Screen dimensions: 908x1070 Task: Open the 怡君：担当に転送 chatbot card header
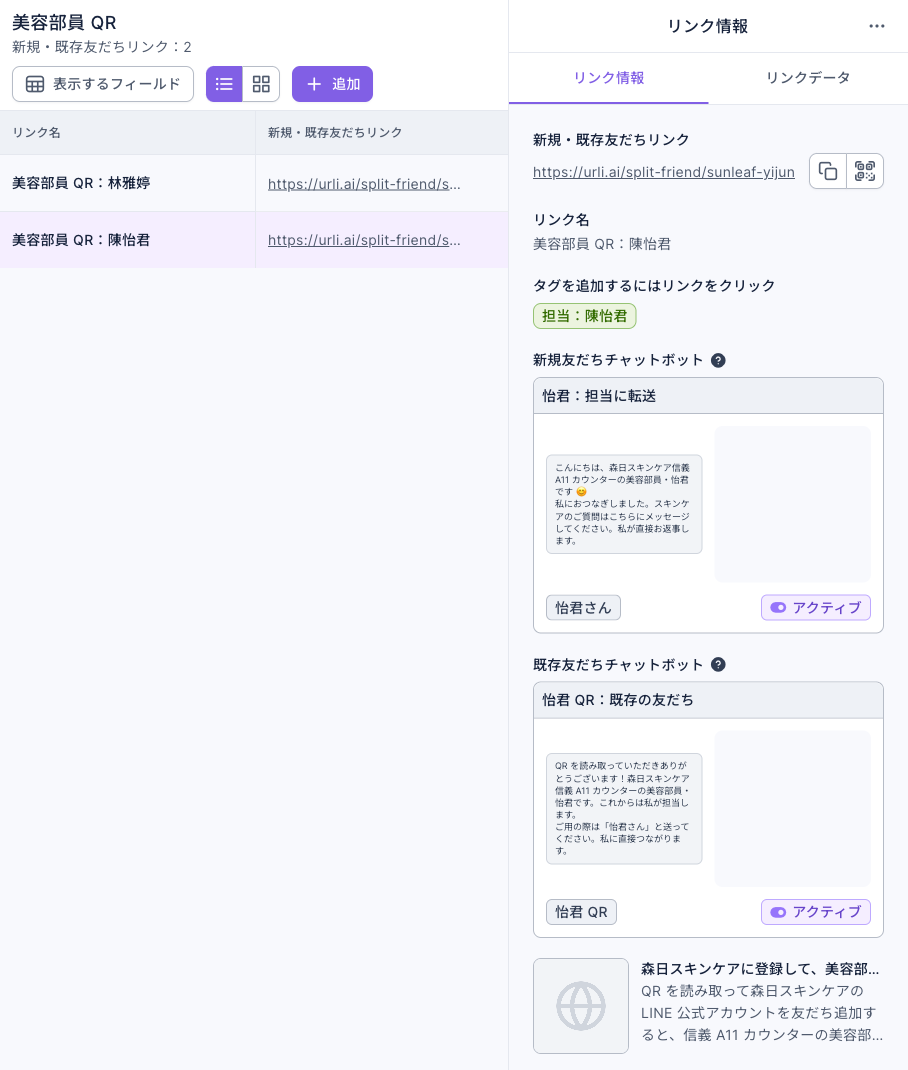click(708, 396)
